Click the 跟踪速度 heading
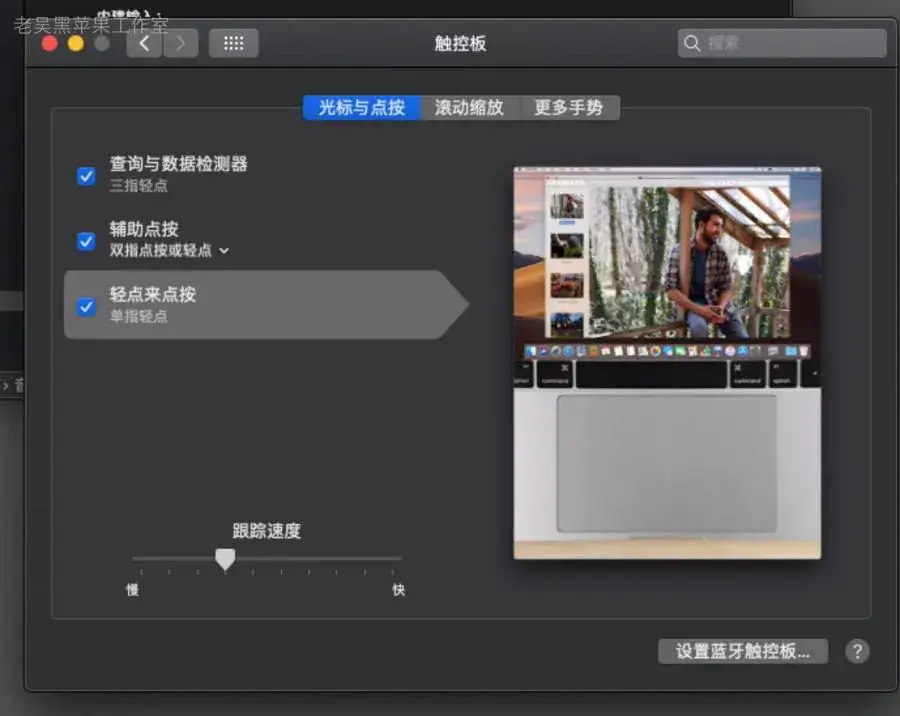The image size is (900, 716). [x=267, y=531]
